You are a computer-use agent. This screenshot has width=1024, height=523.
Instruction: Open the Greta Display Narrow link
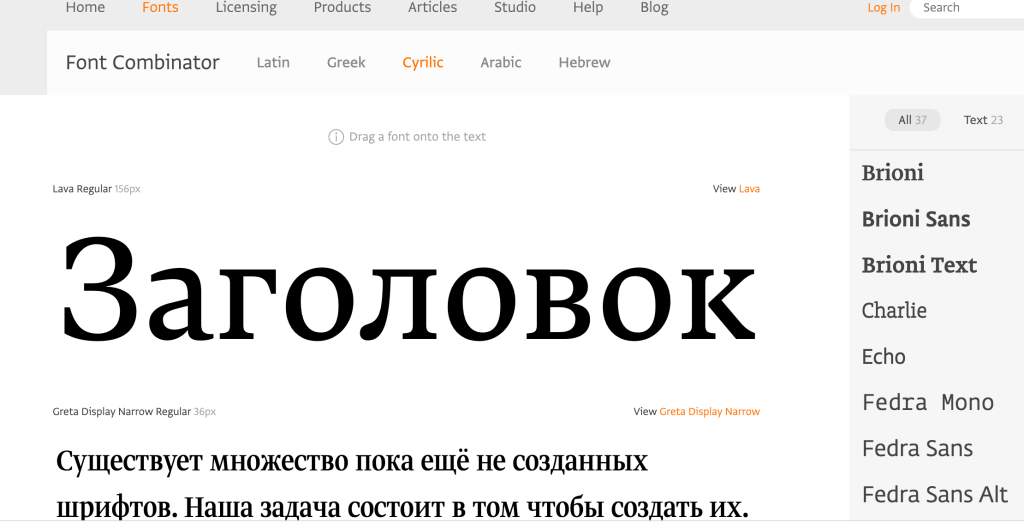click(x=709, y=412)
